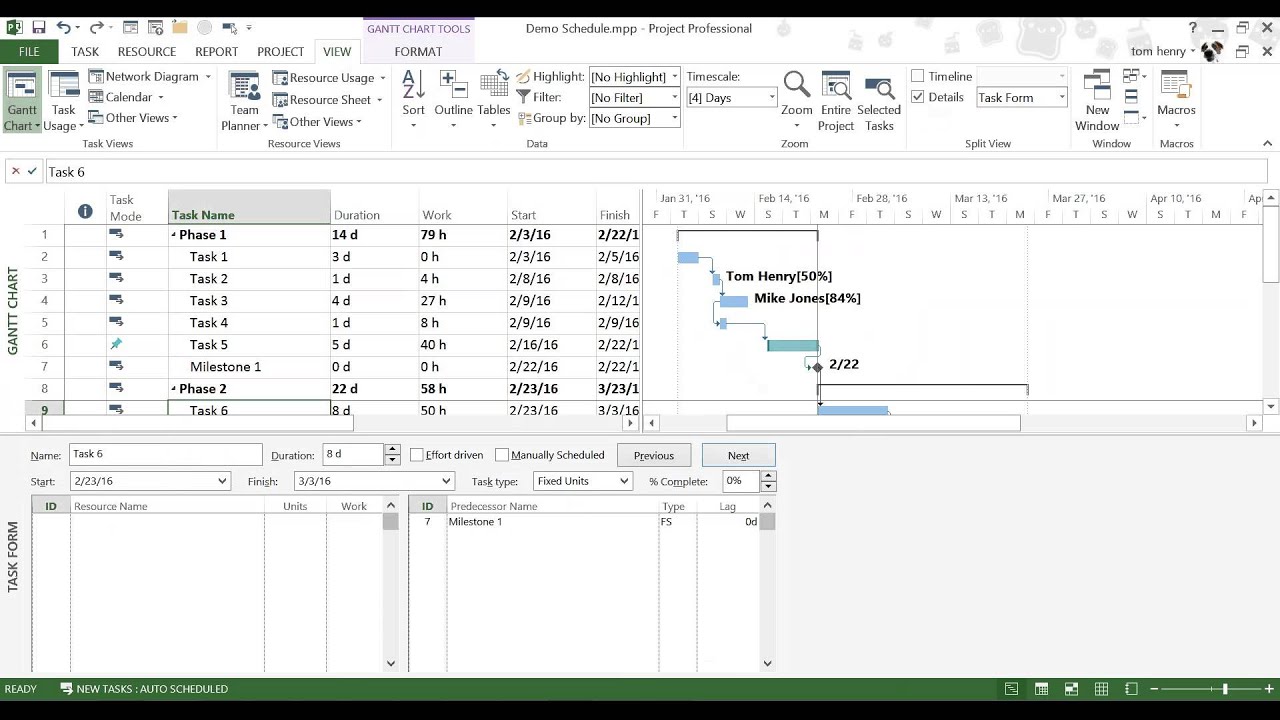Open the Finish date dropdown in task form
This screenshot has height=720, width=1280.
point(446,481)
